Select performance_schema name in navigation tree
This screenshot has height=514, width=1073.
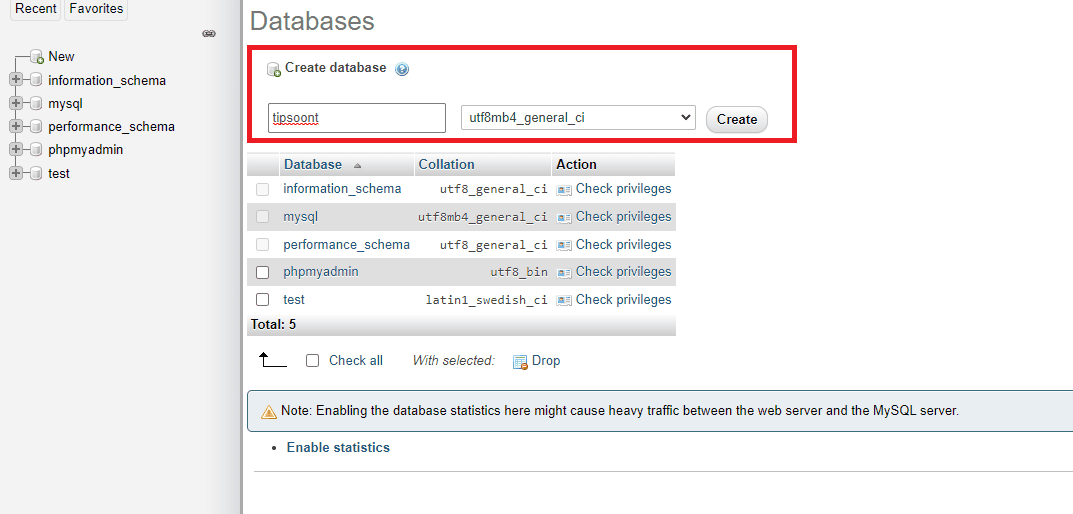pos(112,127)
